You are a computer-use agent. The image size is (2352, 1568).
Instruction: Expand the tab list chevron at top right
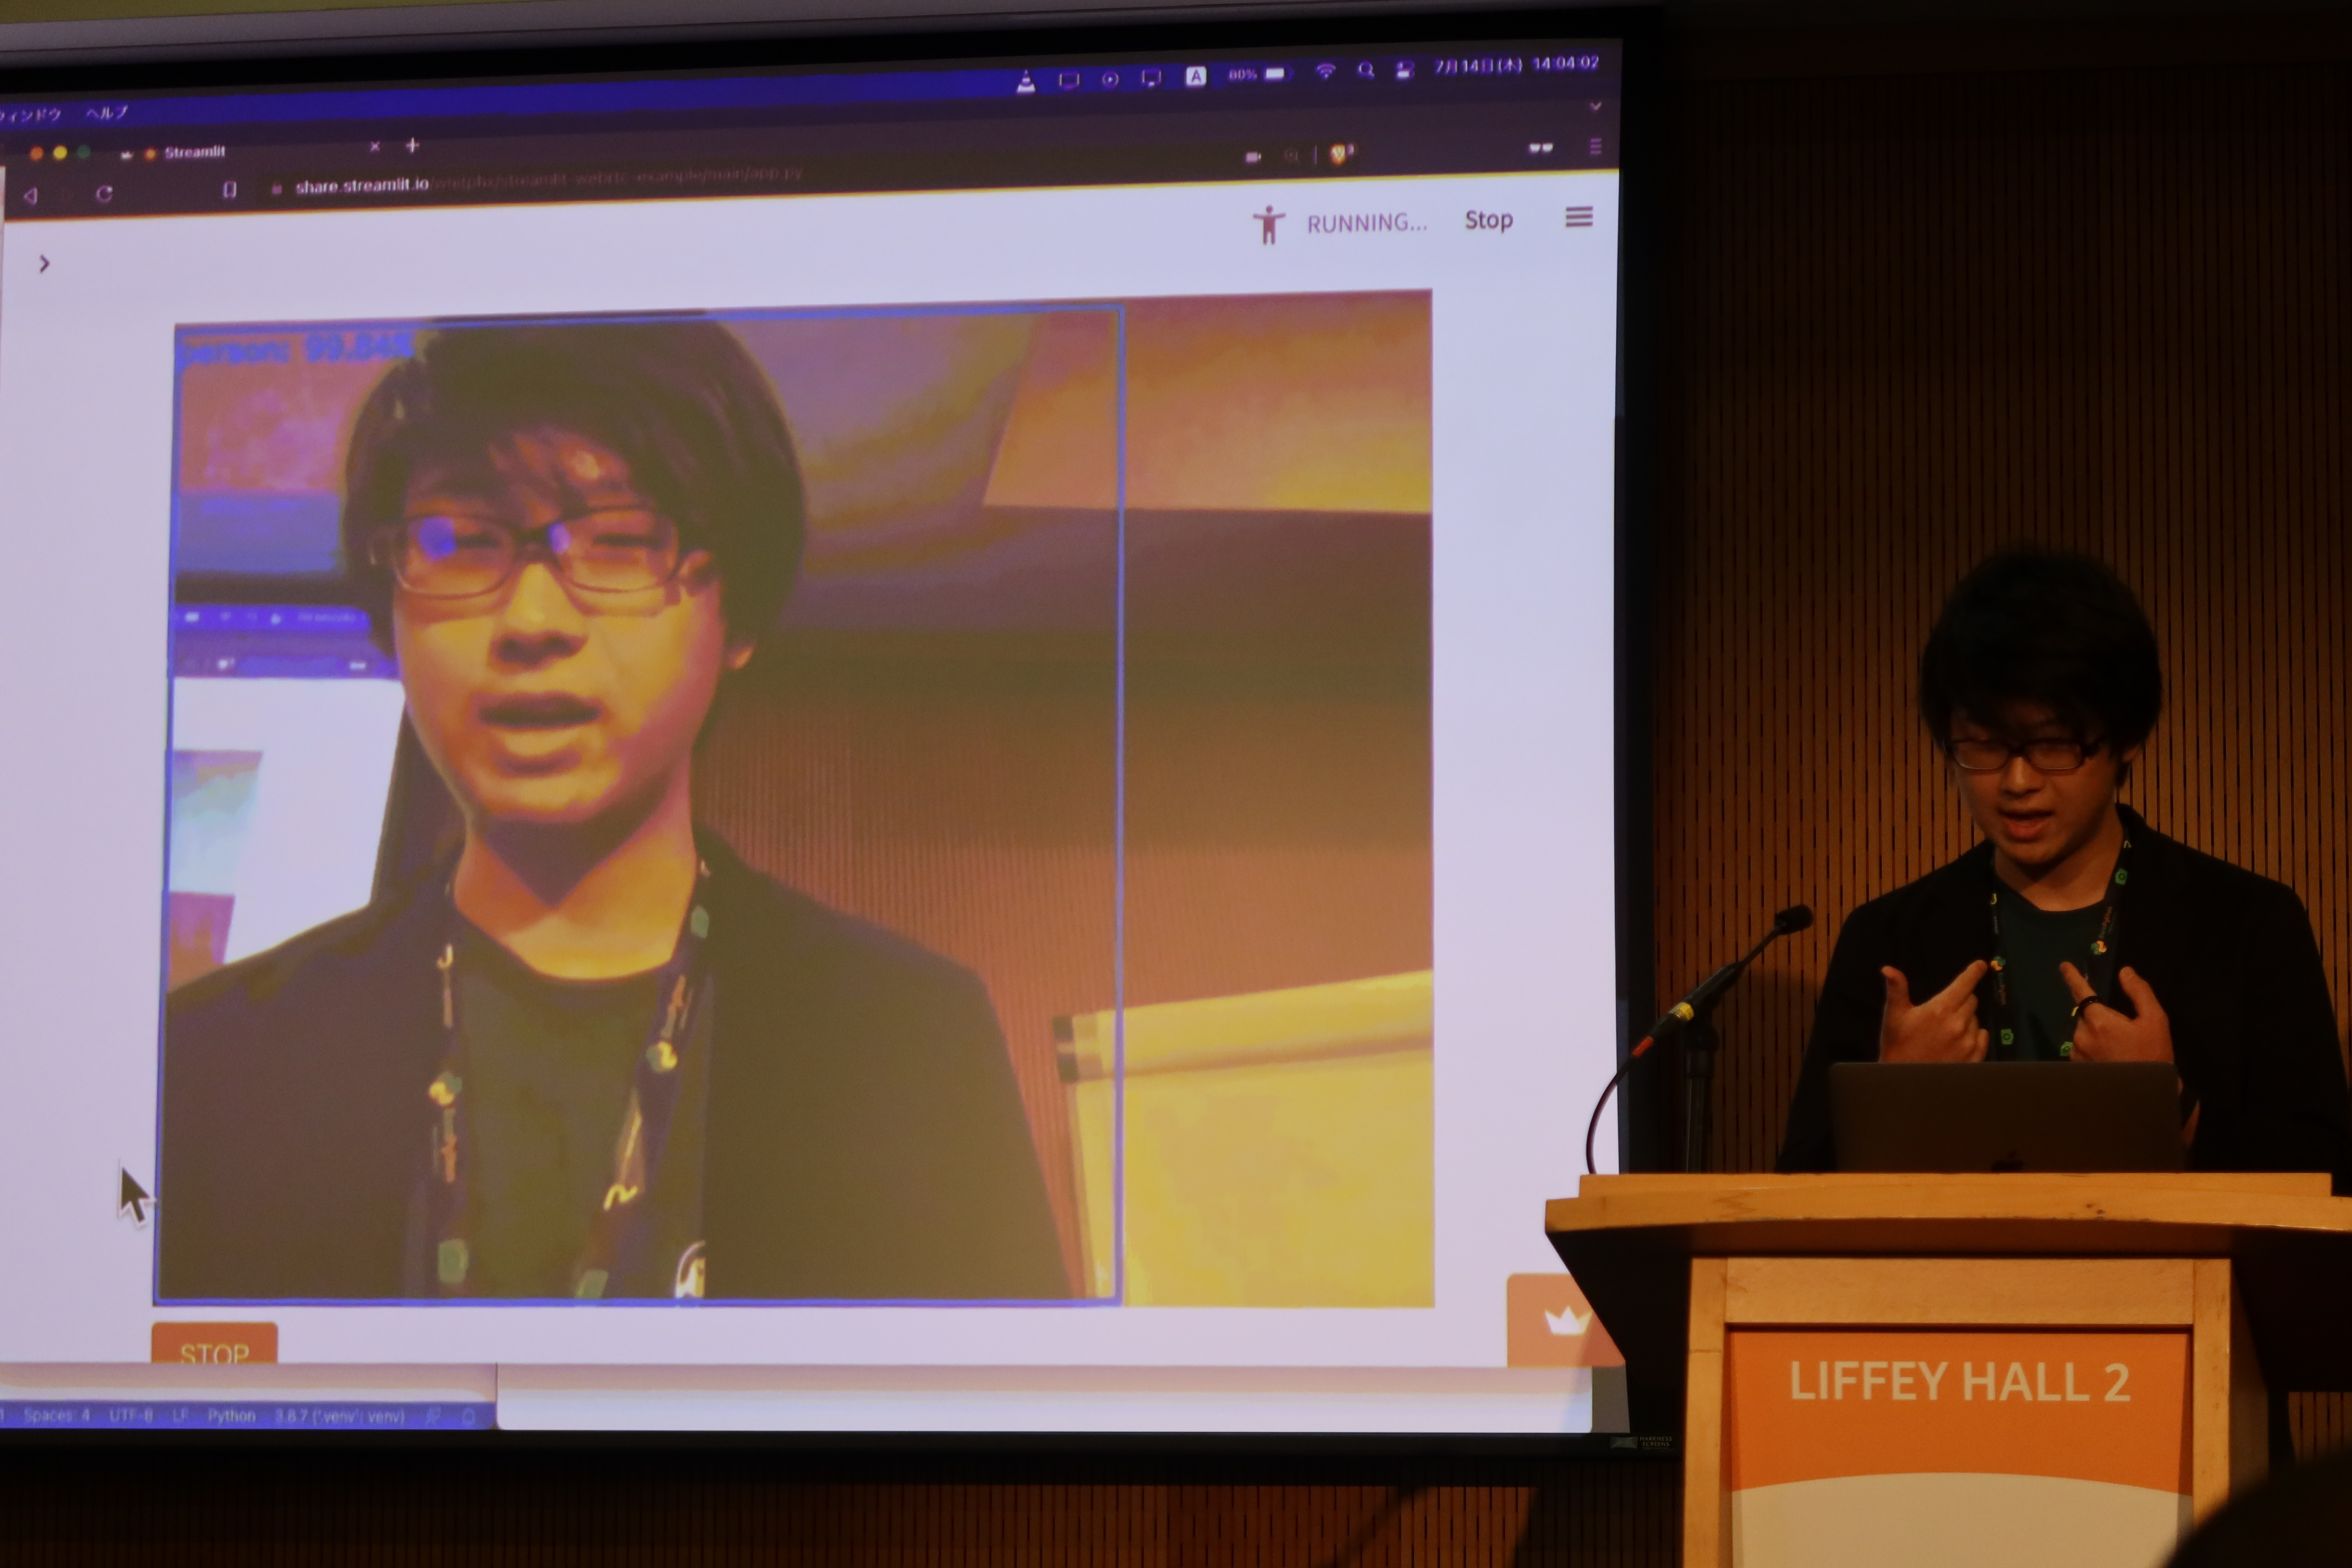1595,106
